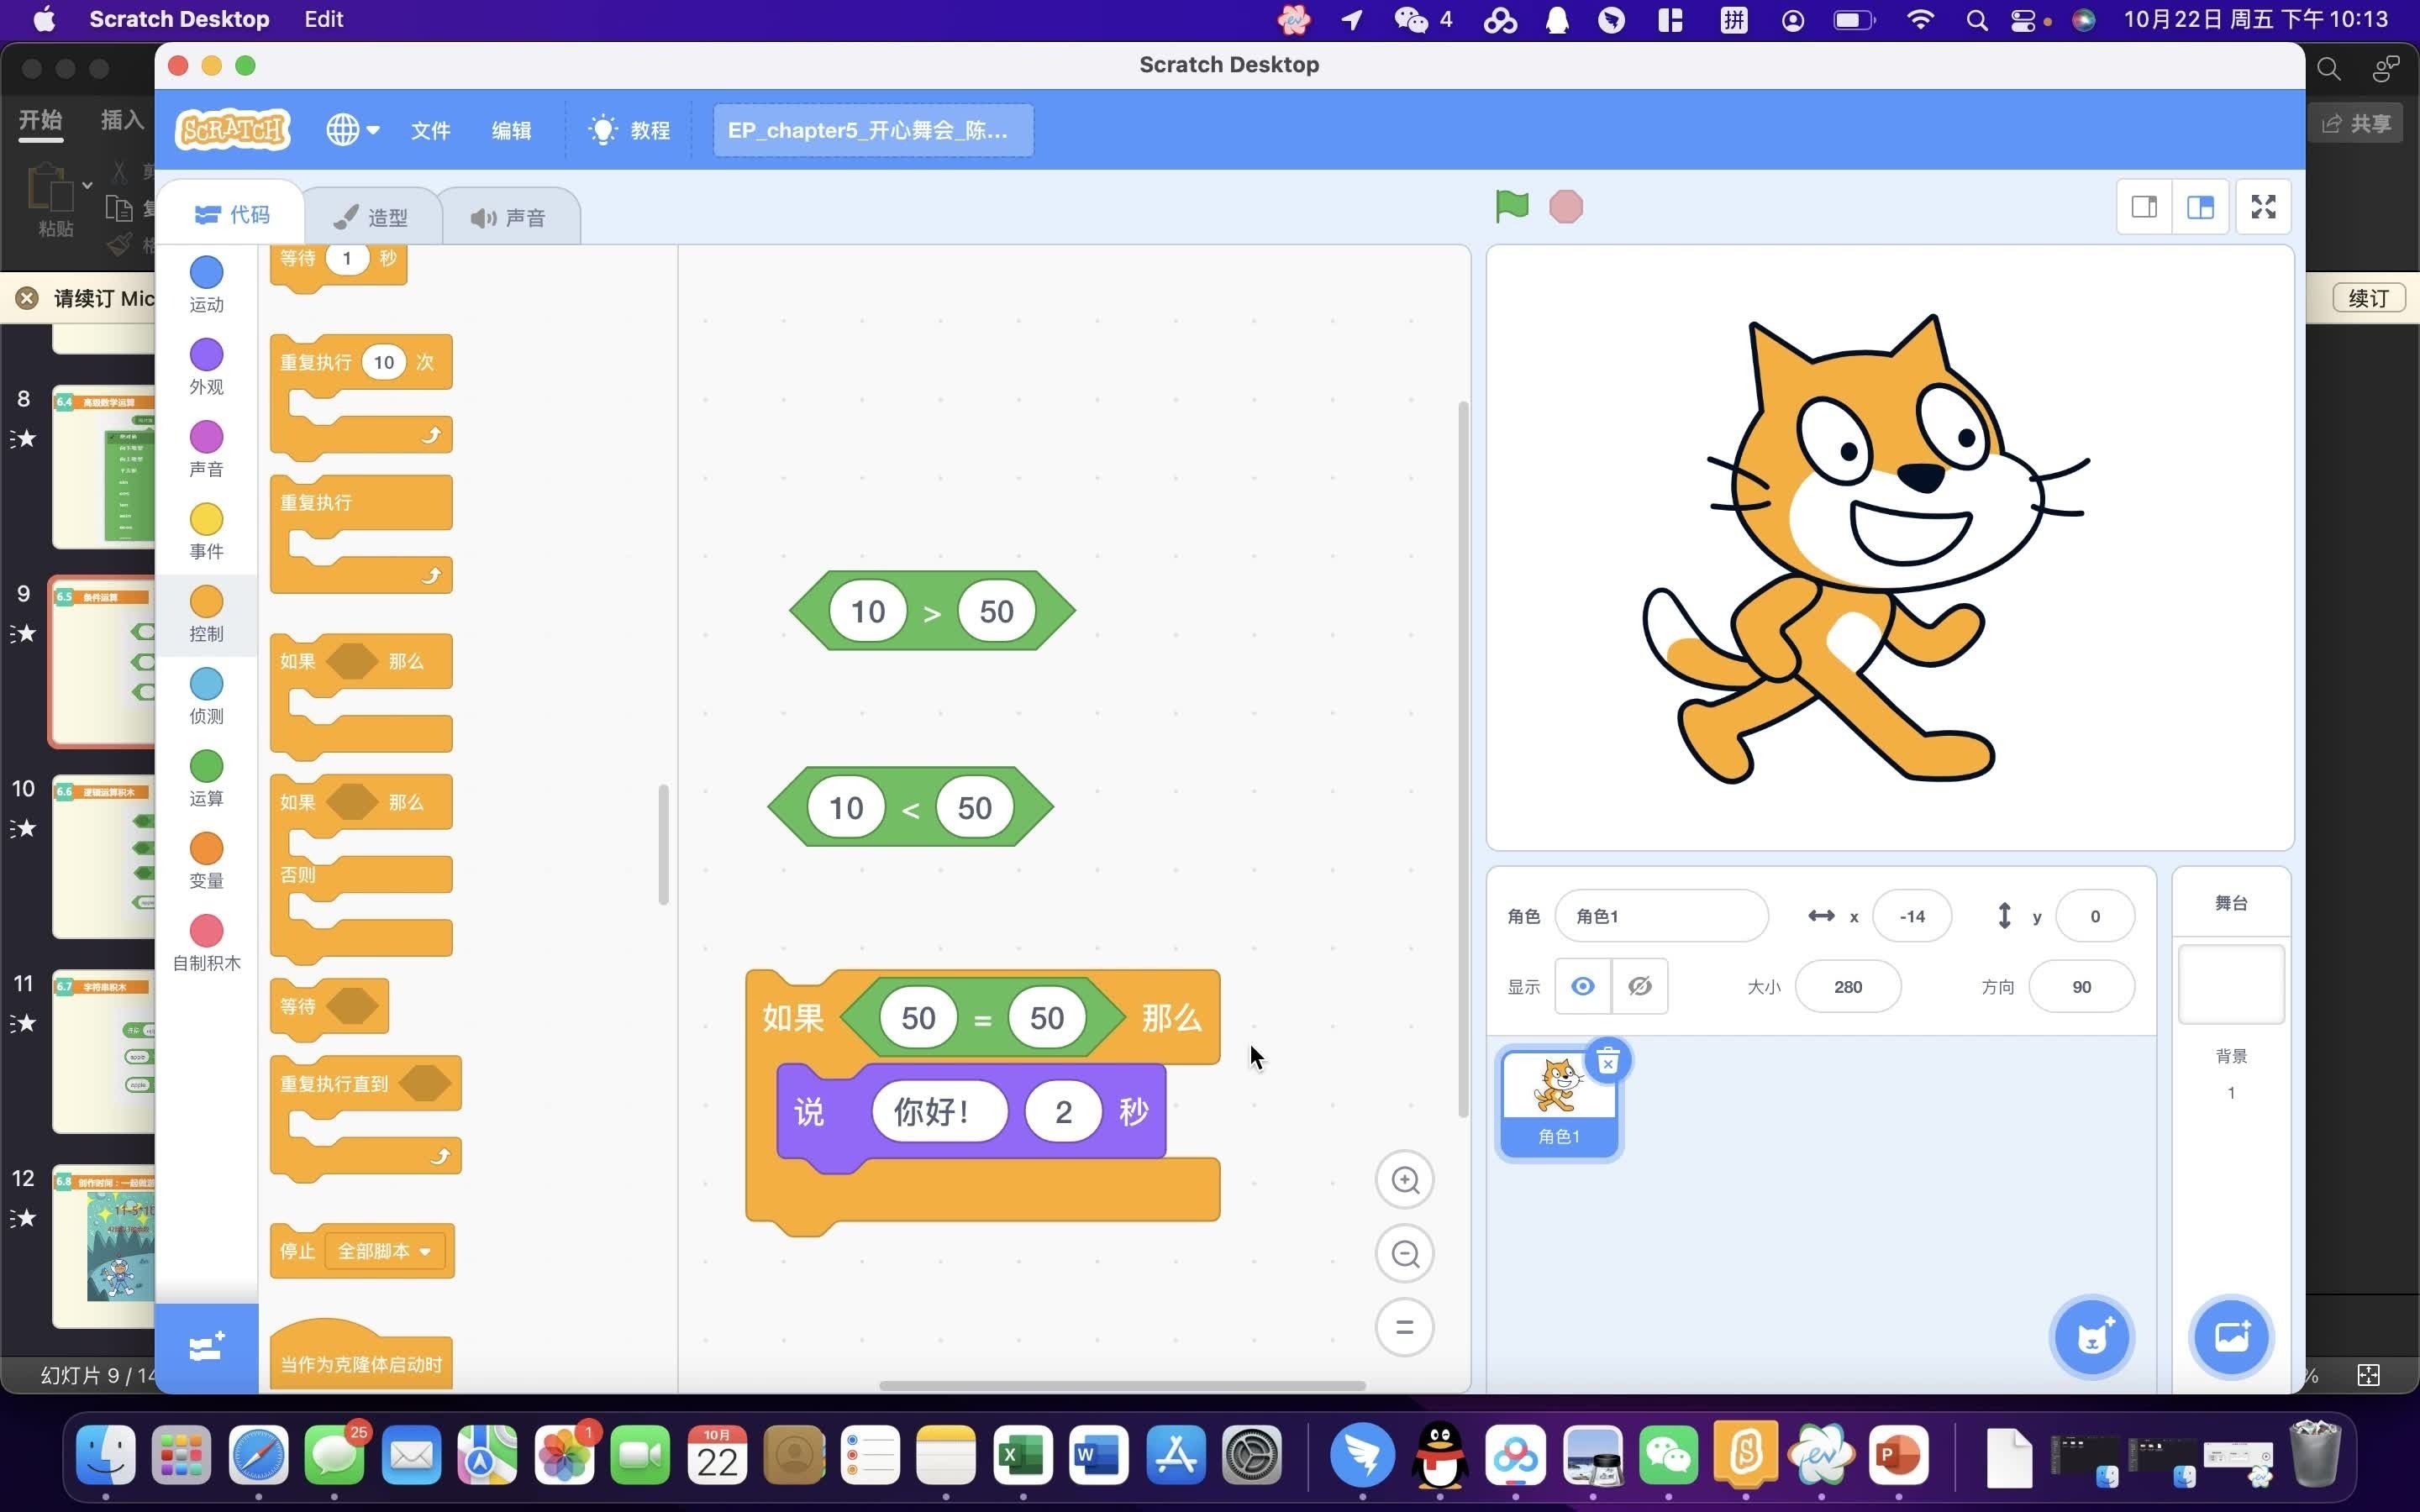Click the 大小 size input field
2420x1512 pixels.
[1847, 987]
